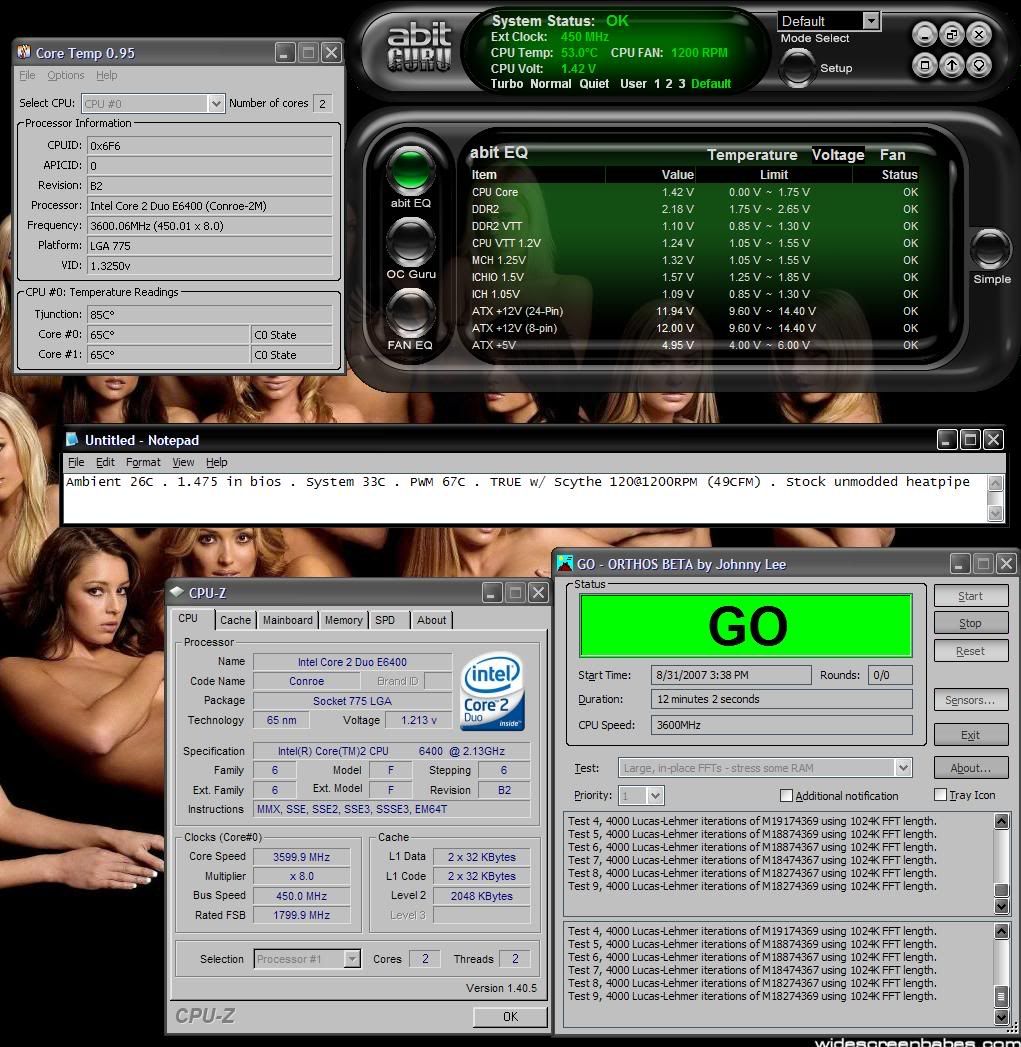The width and height of the screenshot is (1021, 1047).
Task: Expand the Test type dropdown in ORTHOS
Action: click(903, 768)
